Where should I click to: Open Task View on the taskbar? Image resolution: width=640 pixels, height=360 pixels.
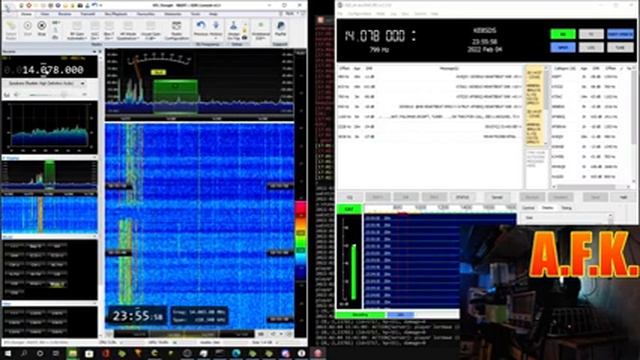tap(56, 353)
